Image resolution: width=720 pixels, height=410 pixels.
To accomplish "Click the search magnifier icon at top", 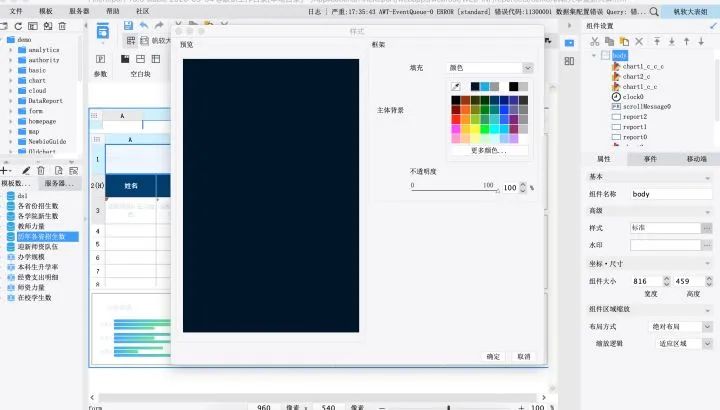I will click(654, 11).
